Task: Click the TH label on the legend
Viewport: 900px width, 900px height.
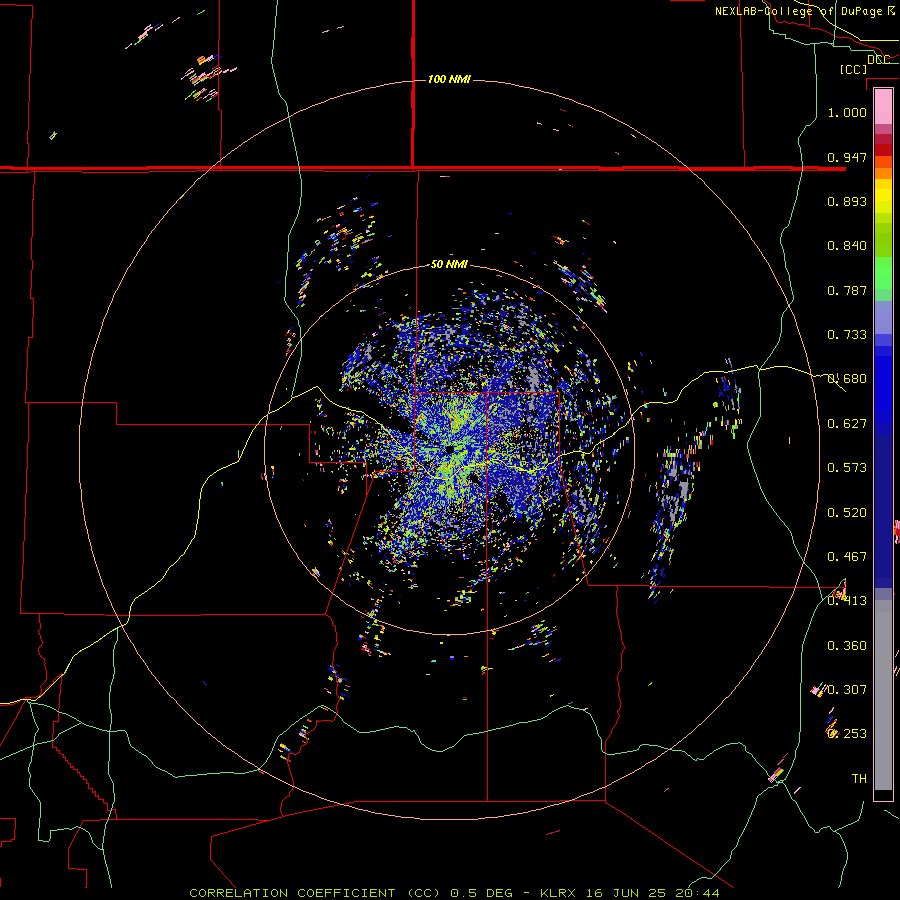Action: pos(859,779)
